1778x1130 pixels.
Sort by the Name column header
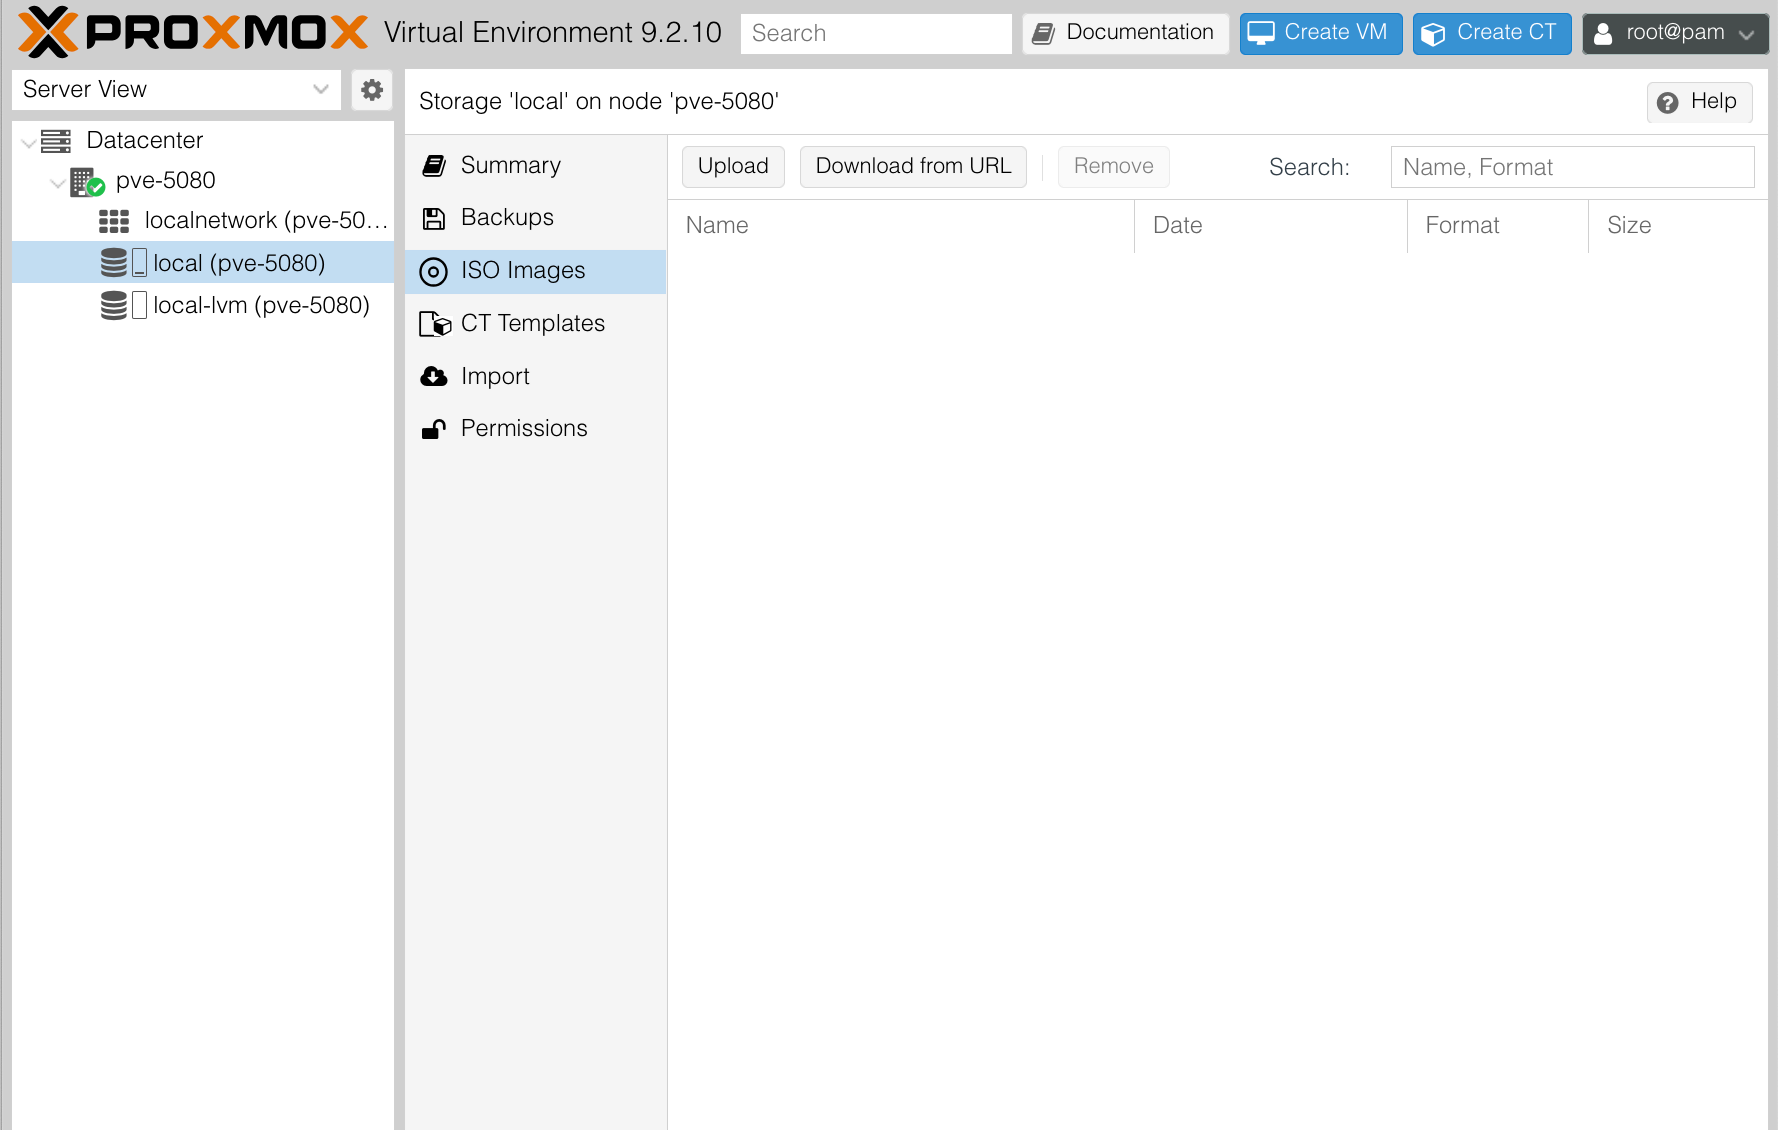coord(901,226)
